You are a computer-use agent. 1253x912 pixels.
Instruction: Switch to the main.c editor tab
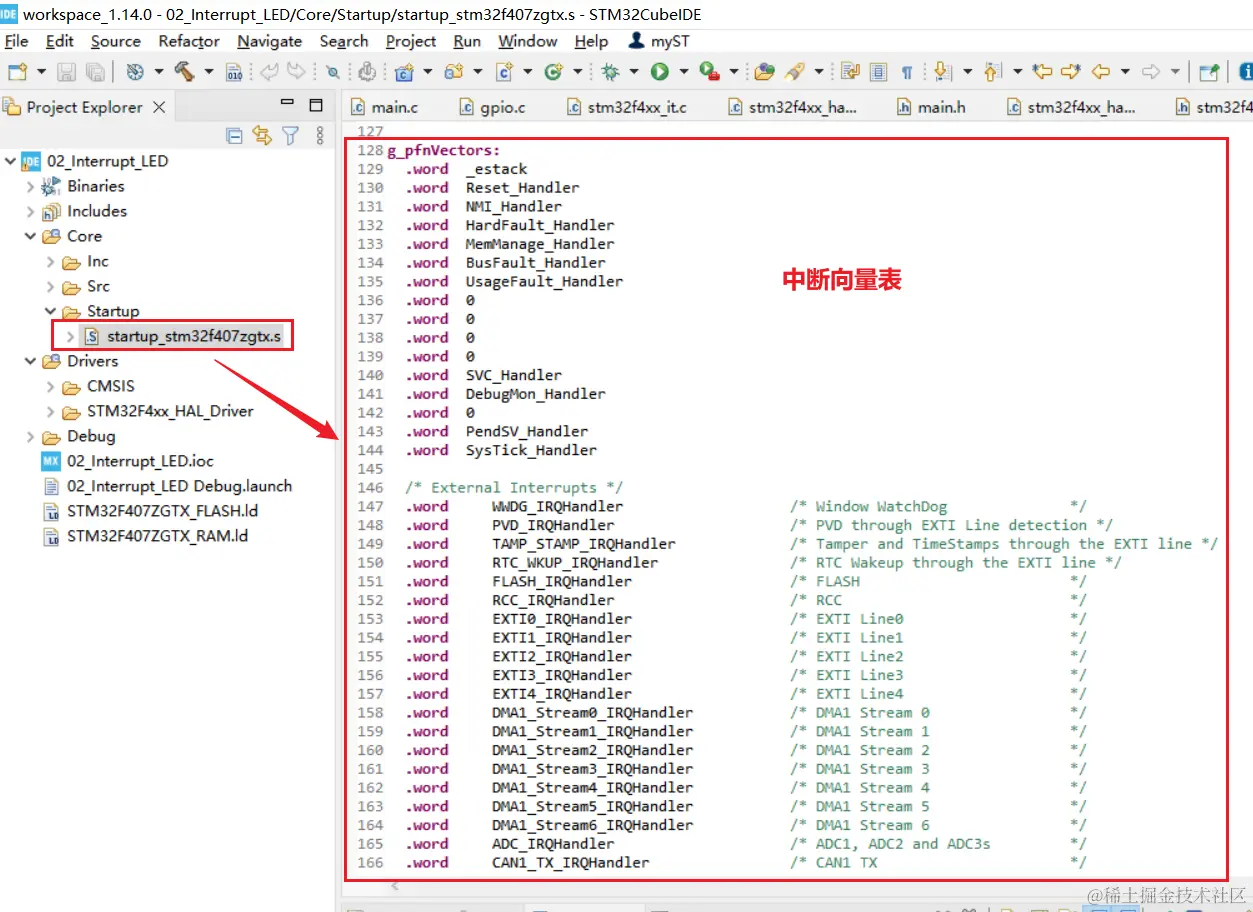point(384,107)
